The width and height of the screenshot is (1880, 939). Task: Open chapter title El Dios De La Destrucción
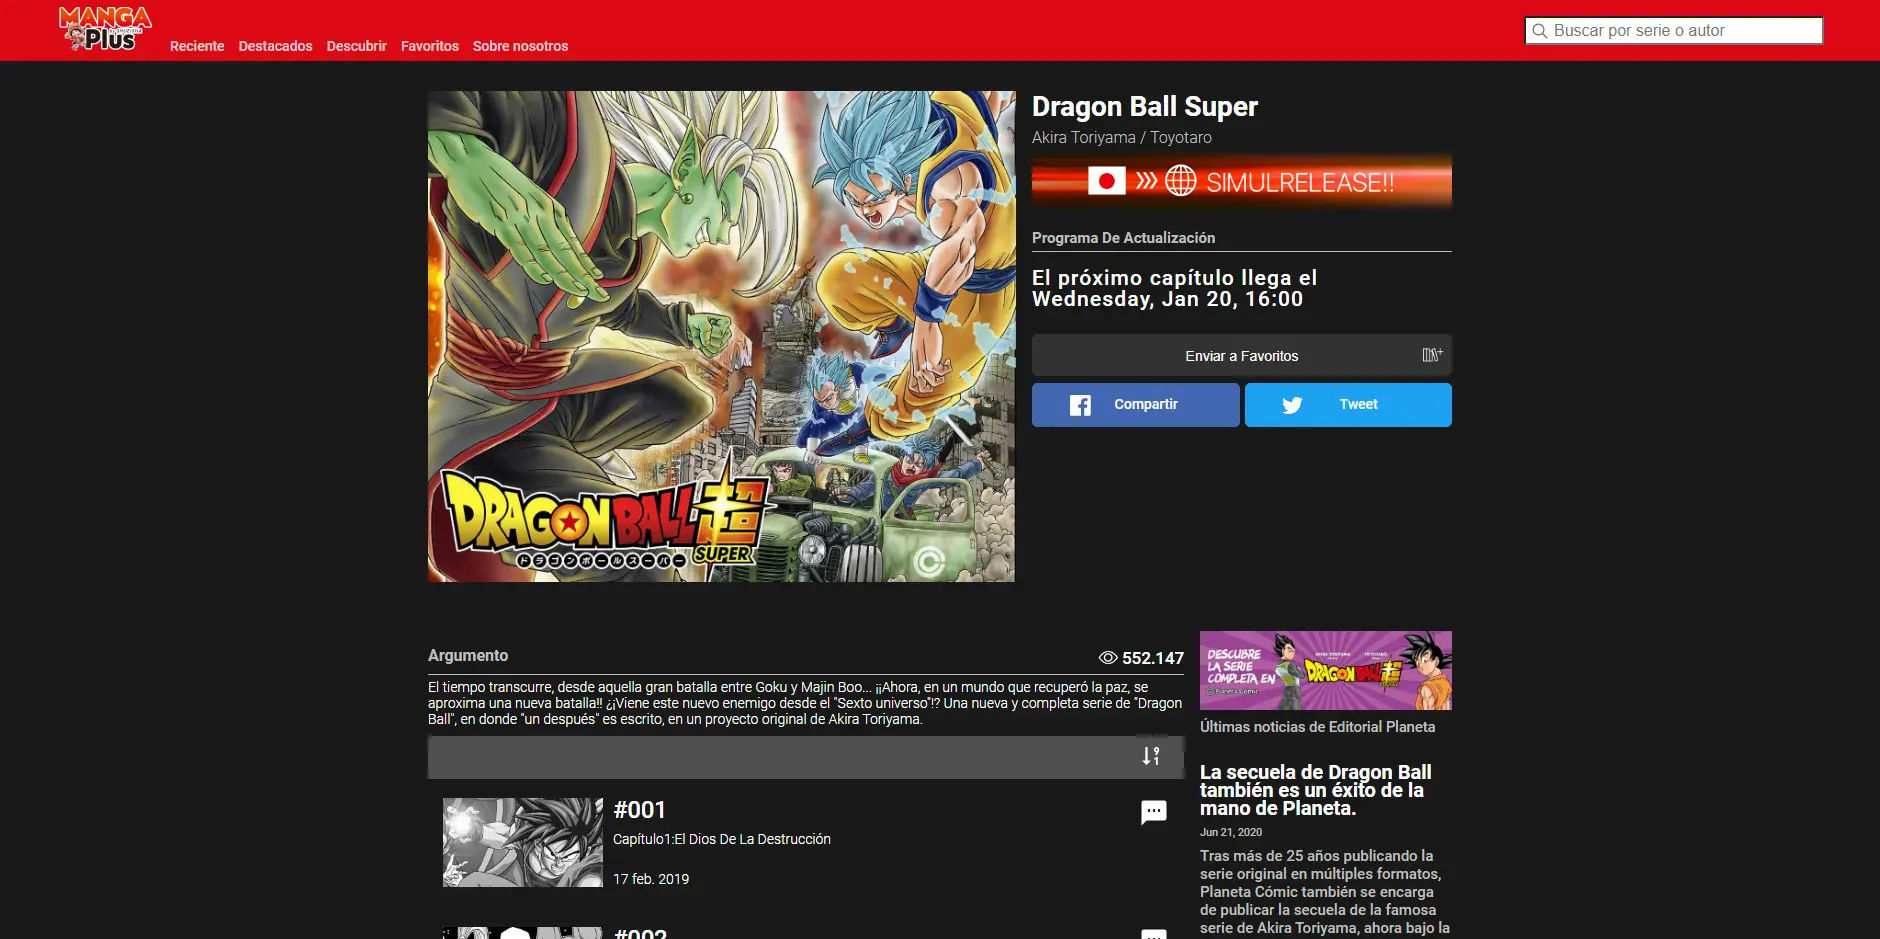click(x=722, y=839)
